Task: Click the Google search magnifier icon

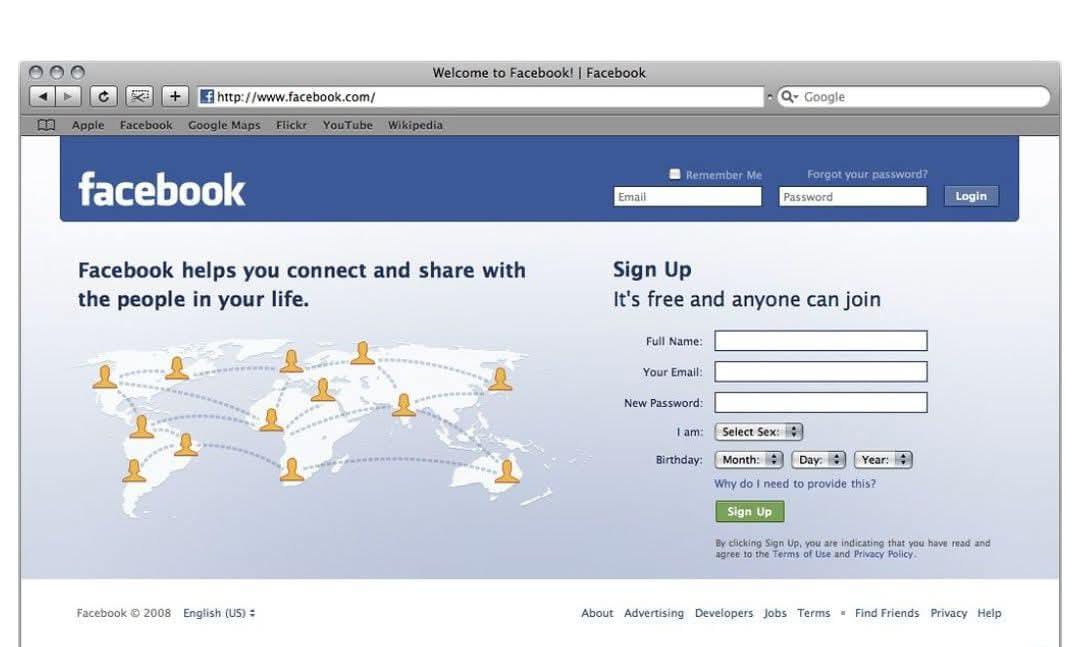Action: (x=789, y=96)
